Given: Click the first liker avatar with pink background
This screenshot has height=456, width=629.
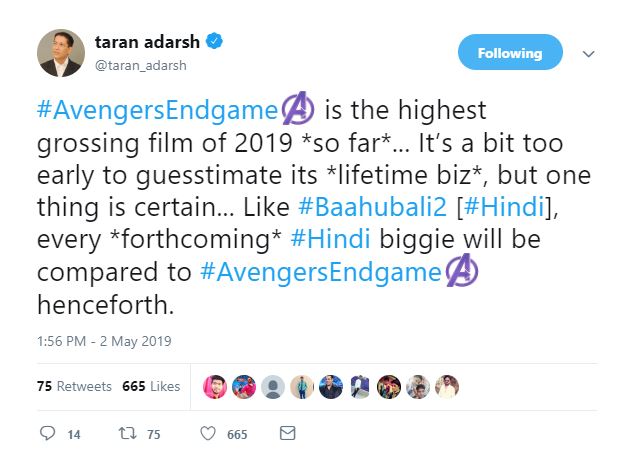Looking at the screenshot, I should [215, 387].
